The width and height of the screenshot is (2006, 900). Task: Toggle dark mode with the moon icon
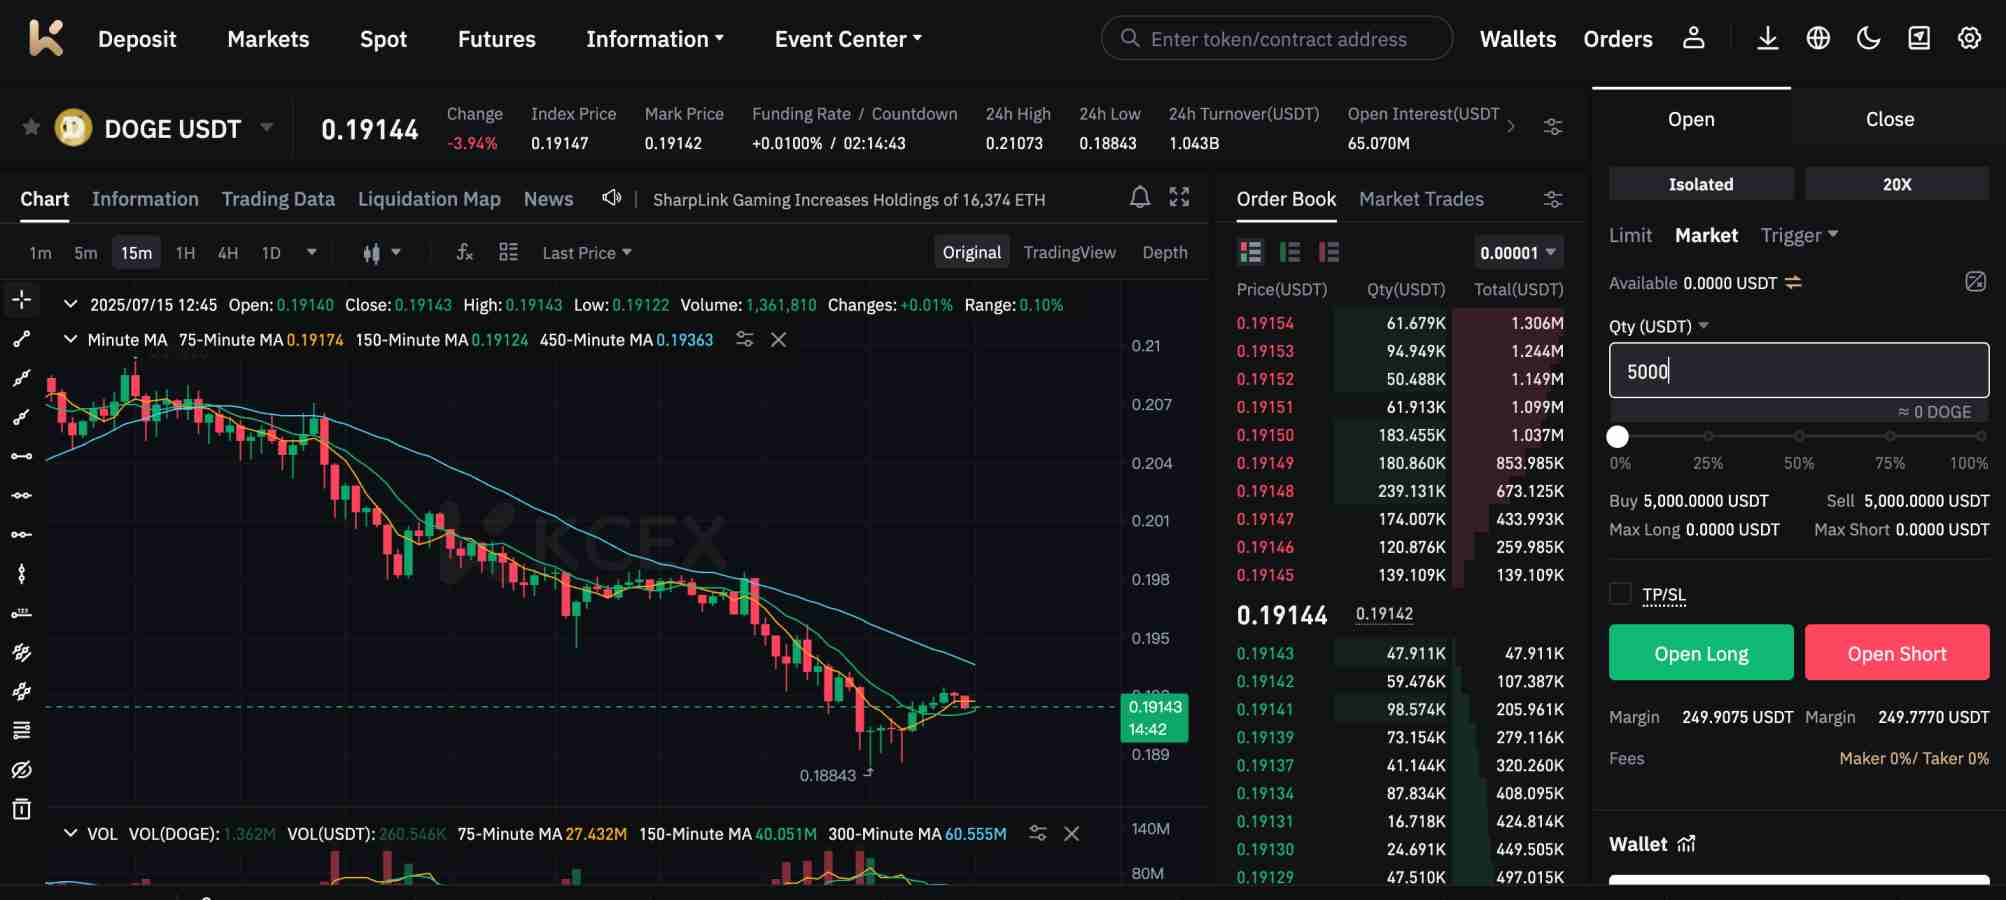(x=1868, y=38)
